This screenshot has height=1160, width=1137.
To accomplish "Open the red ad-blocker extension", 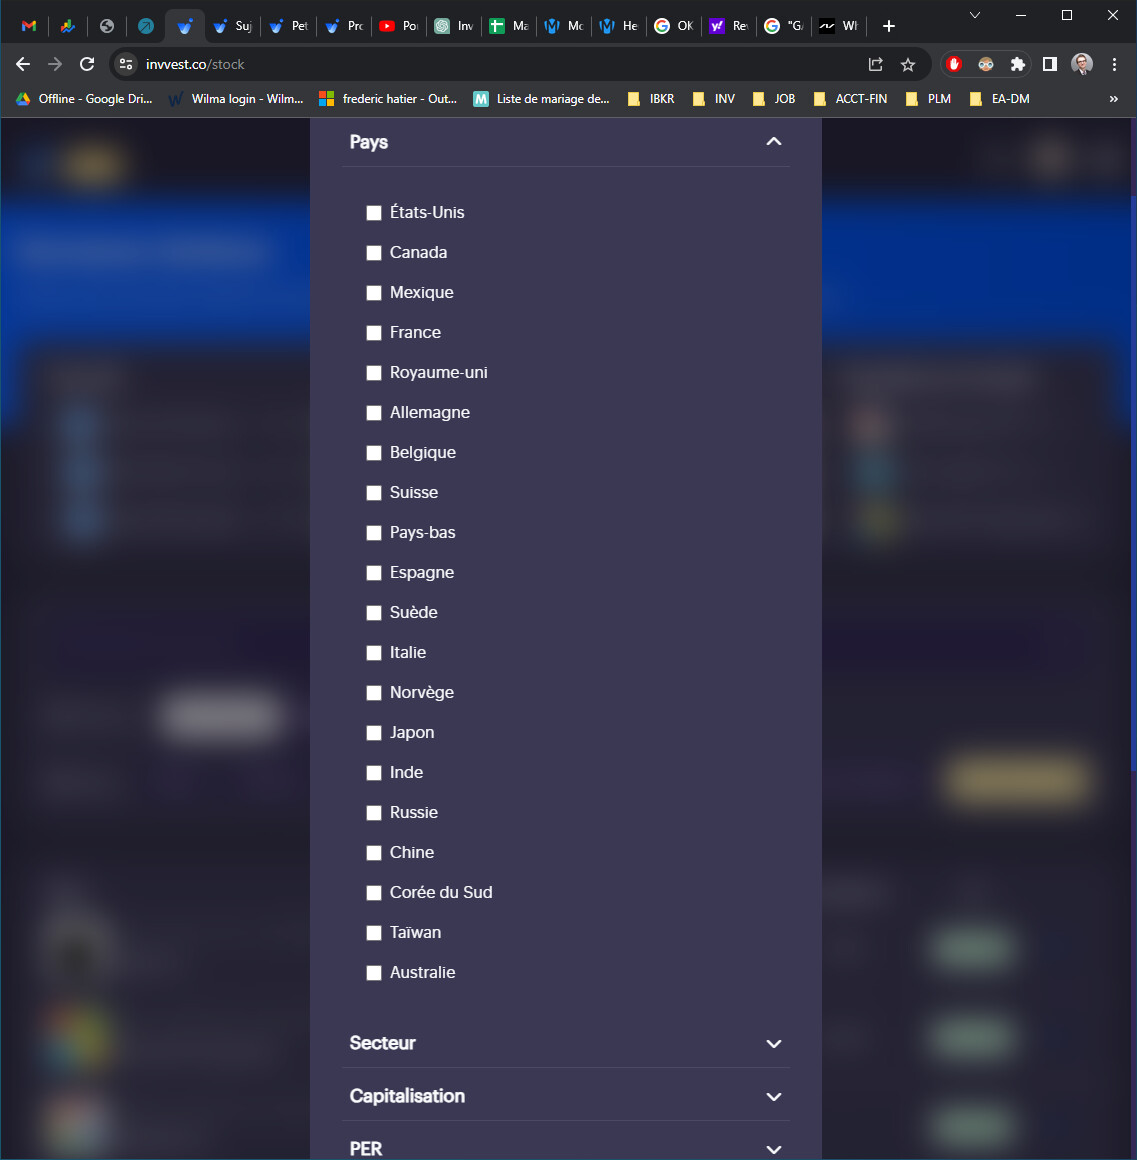I will pyautogui.click(x=954, y=64).
